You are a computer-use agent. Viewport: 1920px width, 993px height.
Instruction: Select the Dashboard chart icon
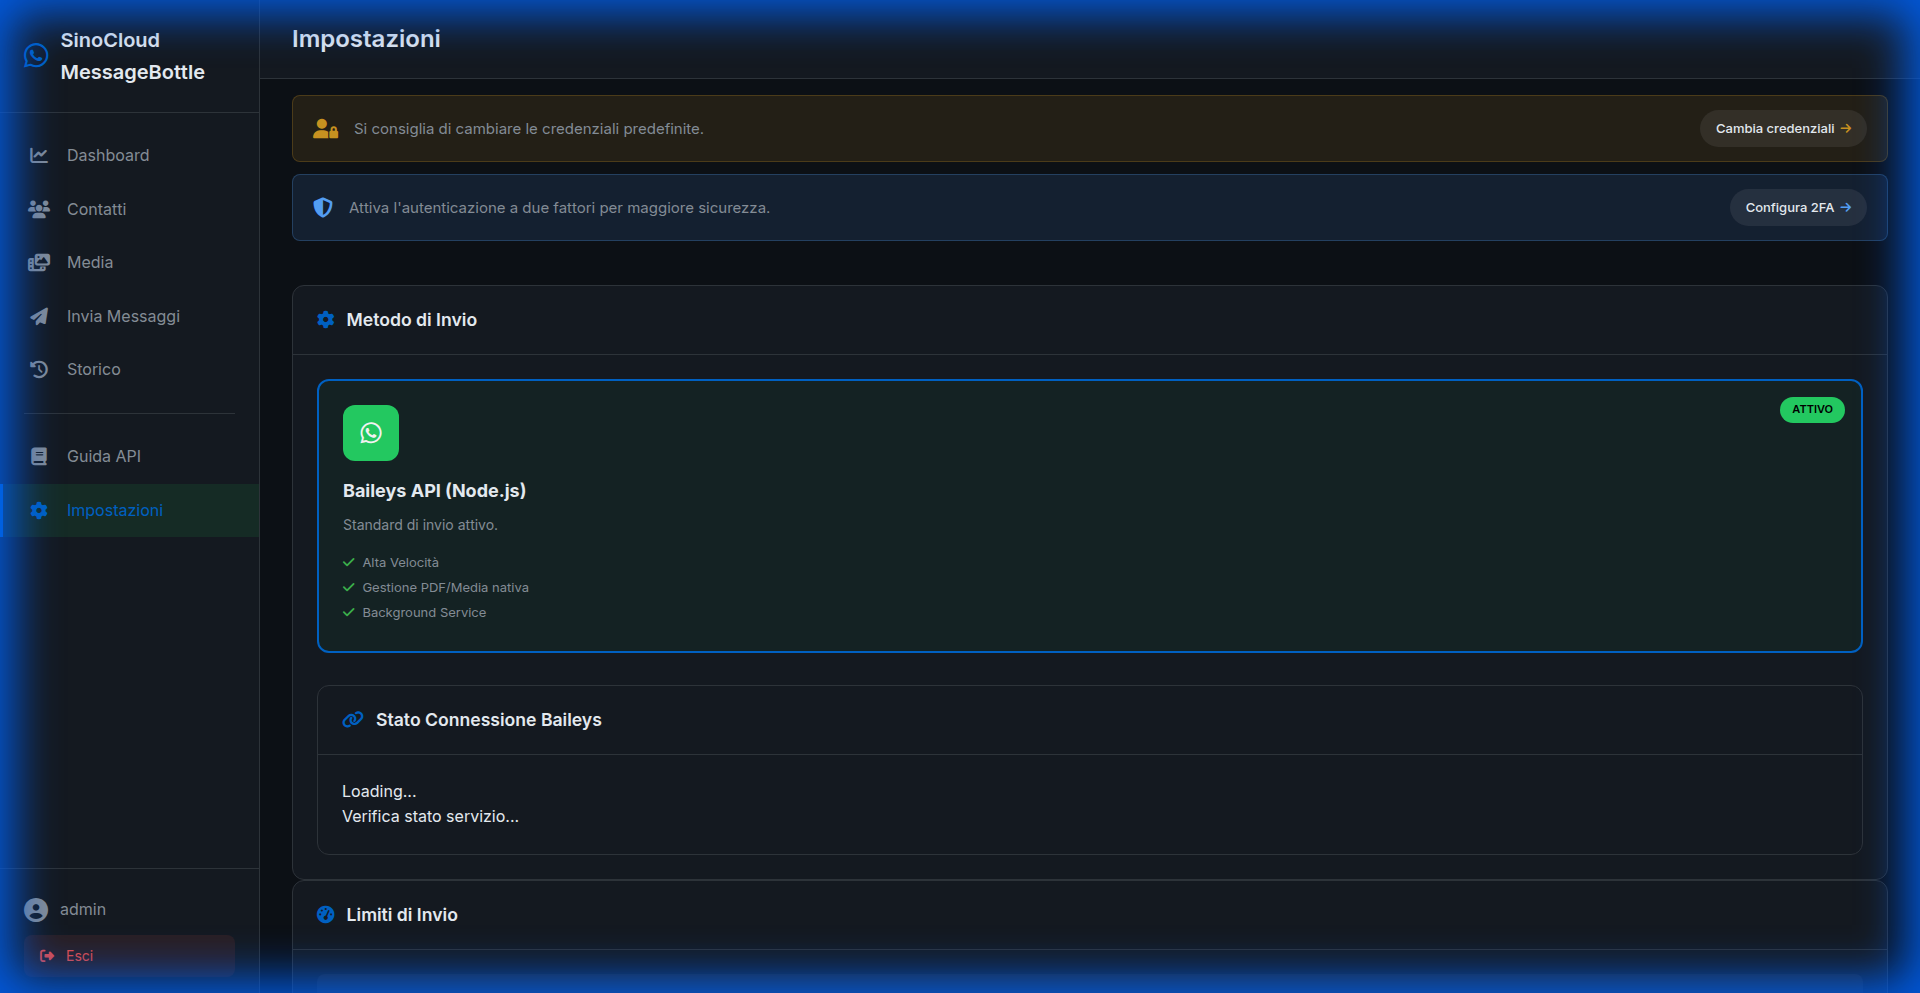[x=39, y=155]
